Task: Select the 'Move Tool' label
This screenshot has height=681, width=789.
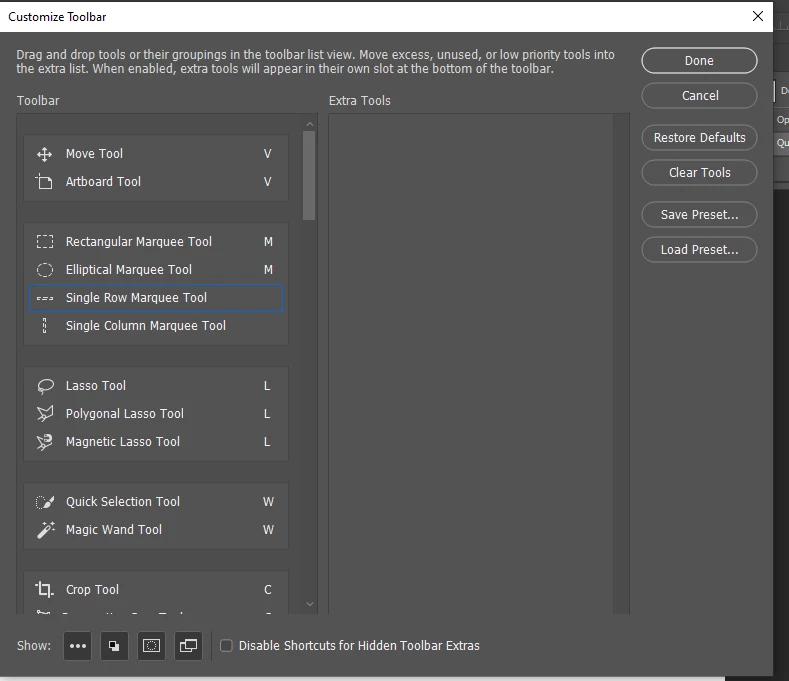Action: click(94, 154)
